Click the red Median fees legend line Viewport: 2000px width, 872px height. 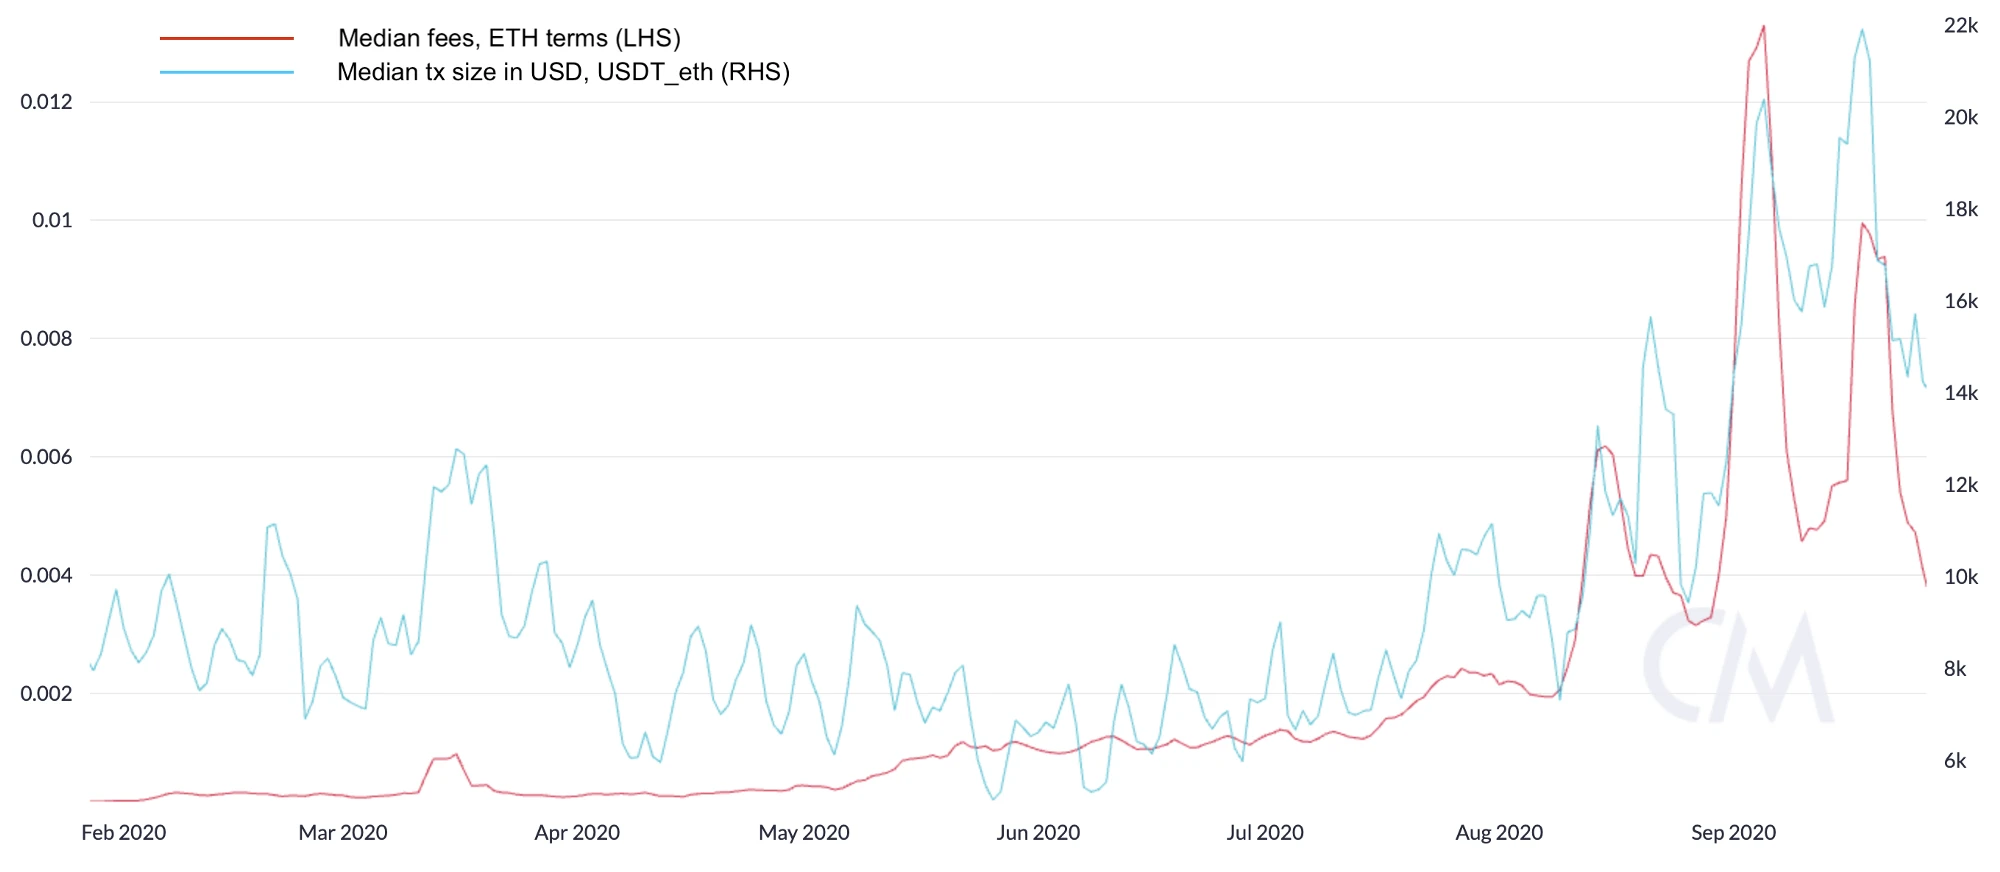tap(226, 39)
